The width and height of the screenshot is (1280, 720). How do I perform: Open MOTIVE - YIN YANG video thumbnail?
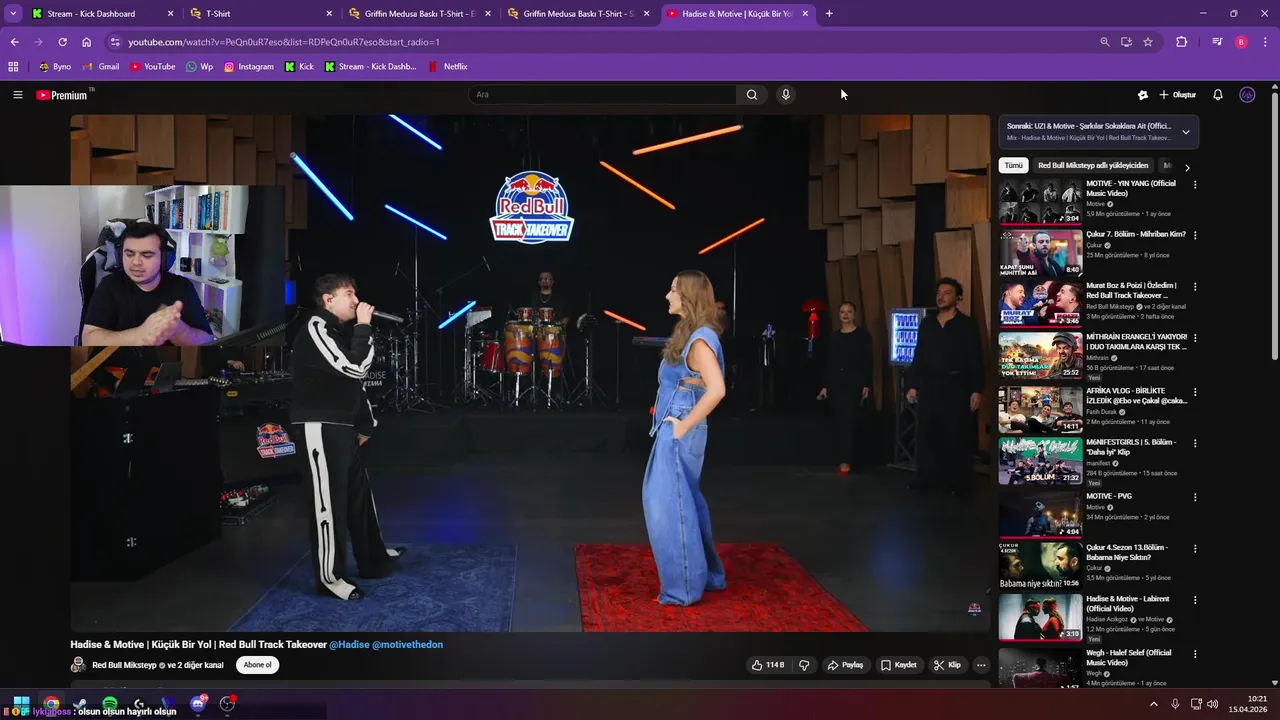pos(1040,201)
